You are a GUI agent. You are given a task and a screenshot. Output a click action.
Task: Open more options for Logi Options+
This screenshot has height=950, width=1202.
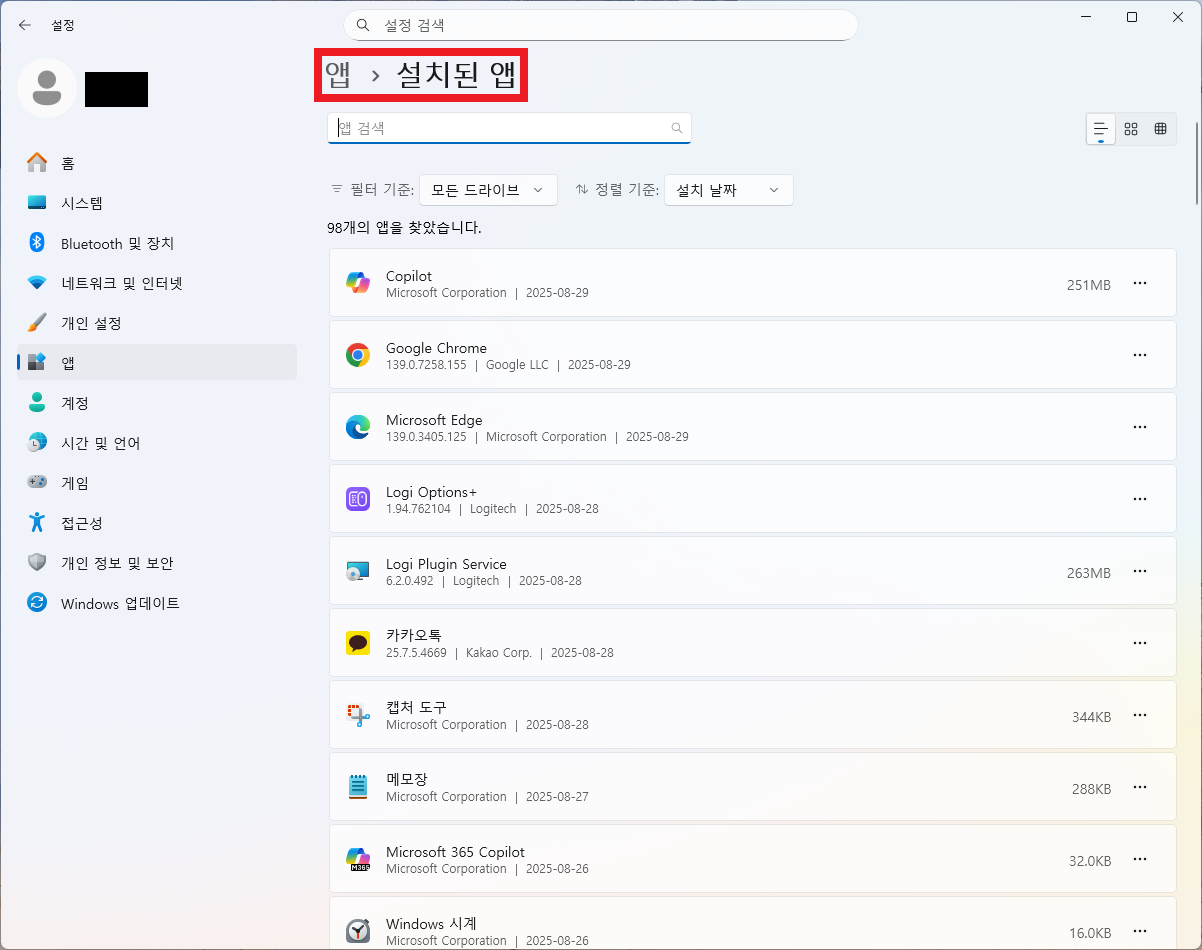(1140, 499)
